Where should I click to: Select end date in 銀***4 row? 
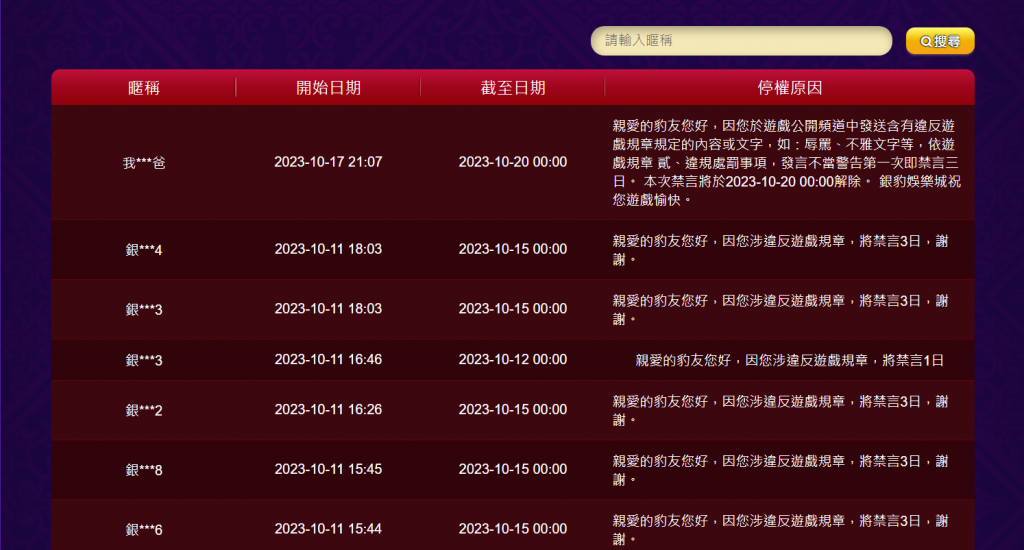(513, 249)
